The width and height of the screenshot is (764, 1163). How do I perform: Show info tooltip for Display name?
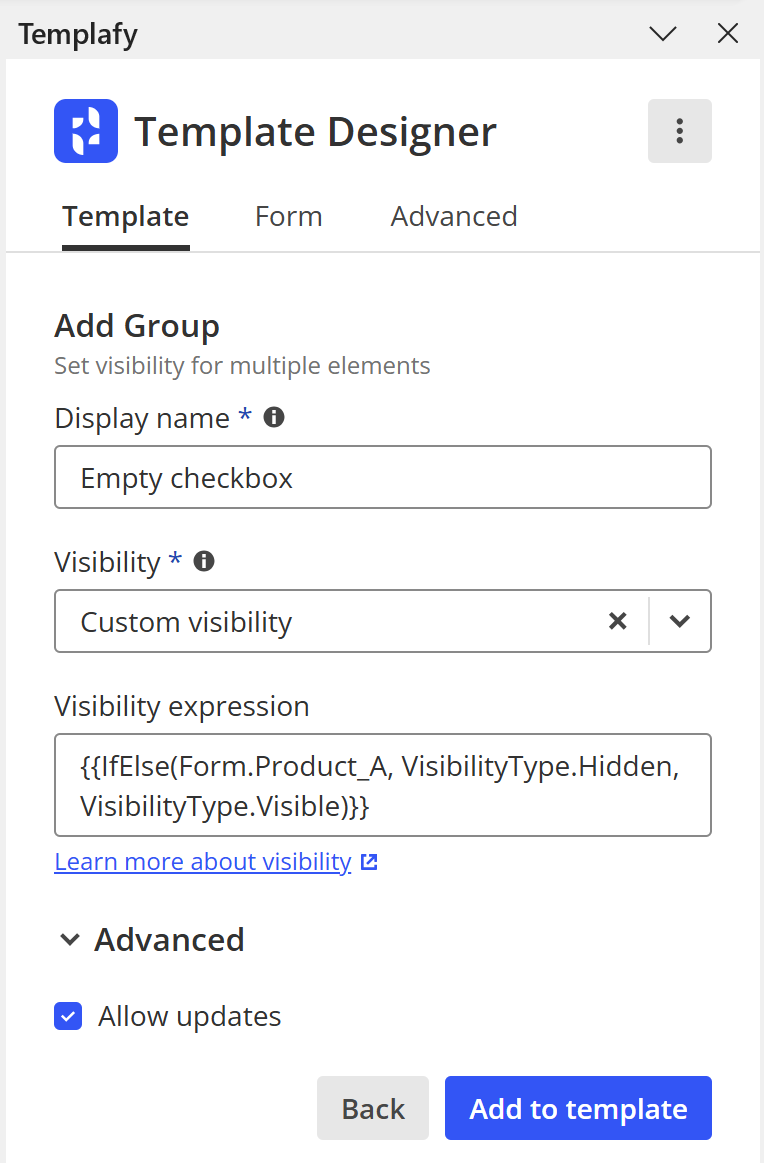click(x=274, y=418)
